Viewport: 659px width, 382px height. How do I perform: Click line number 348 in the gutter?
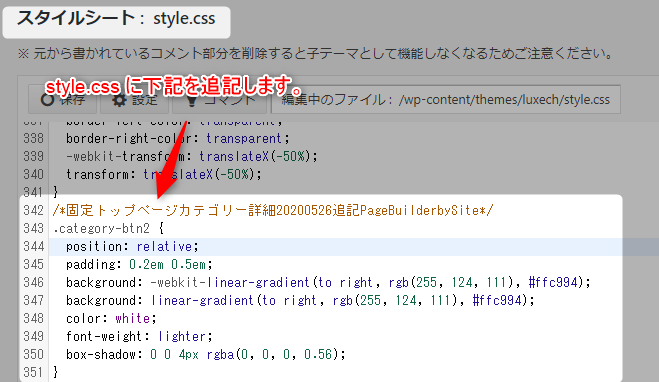(x=34, y=319)
